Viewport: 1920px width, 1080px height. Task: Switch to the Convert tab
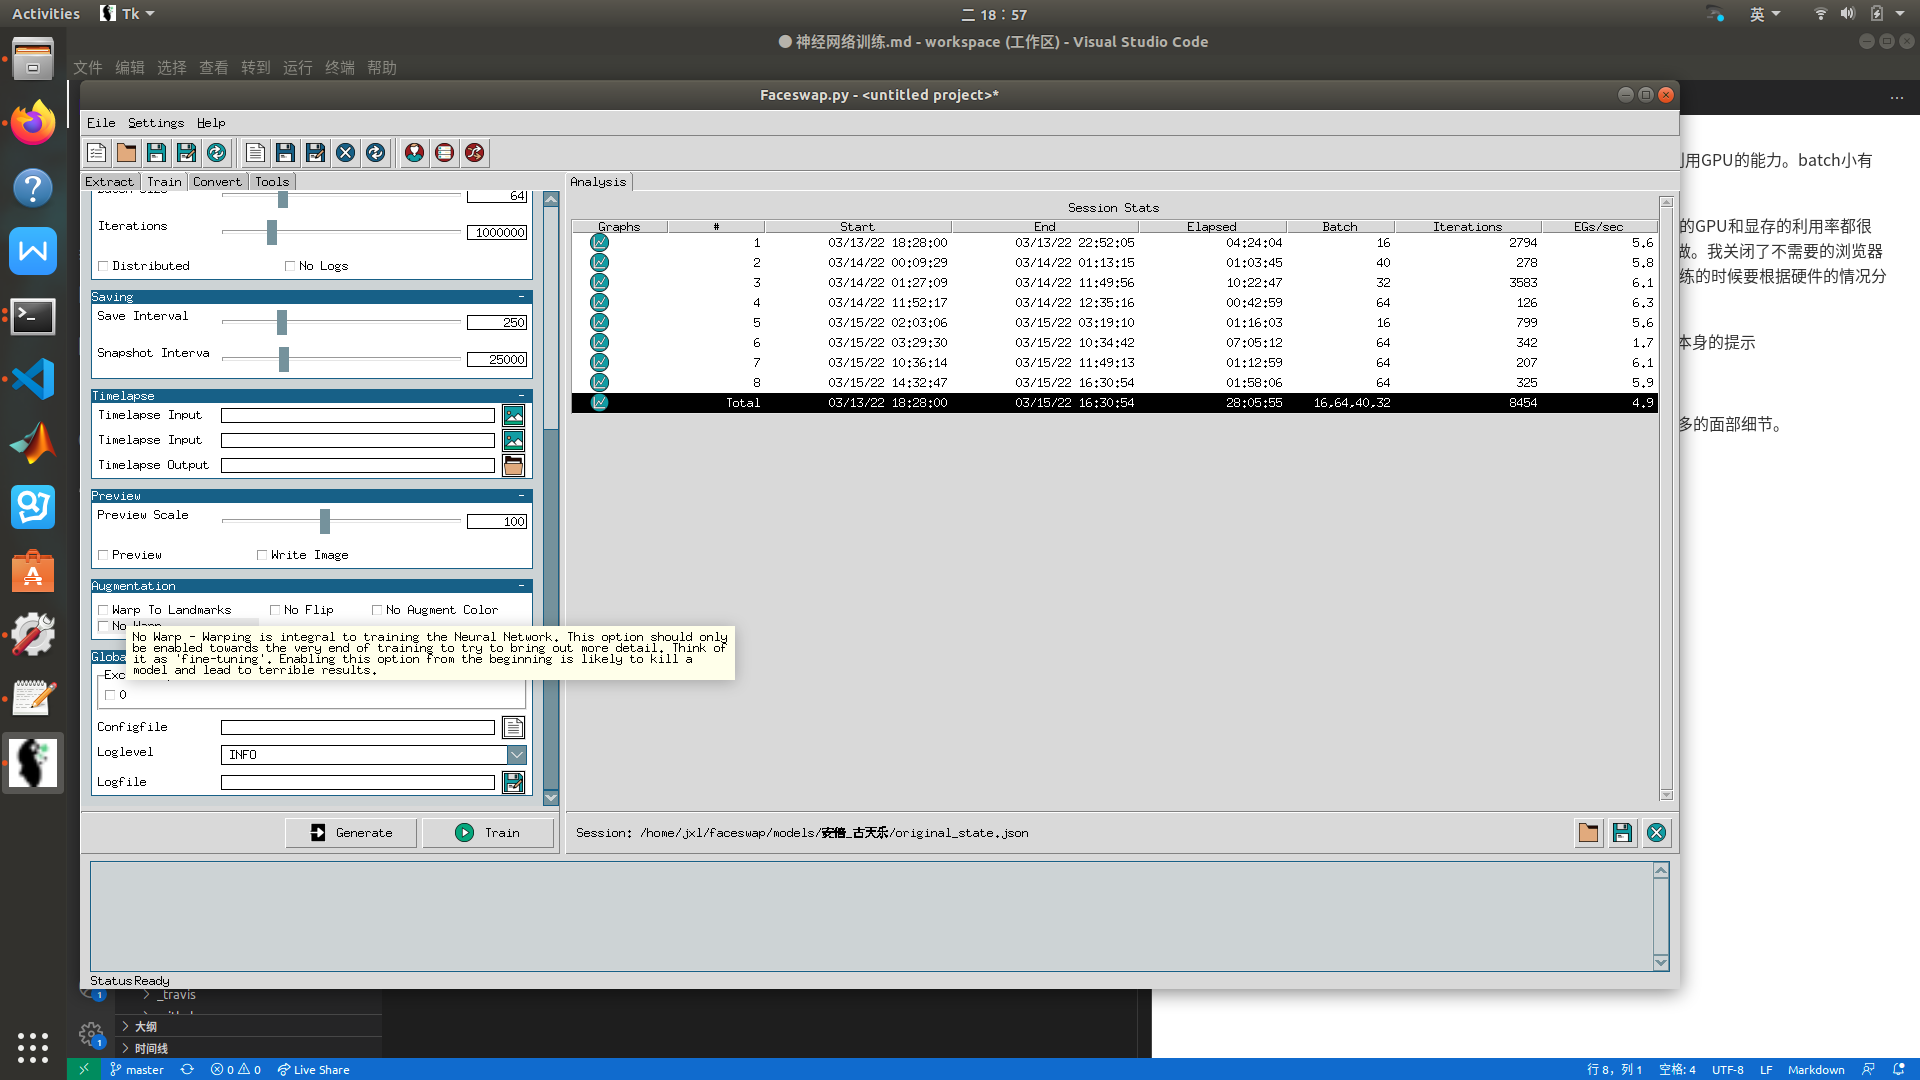217,182
